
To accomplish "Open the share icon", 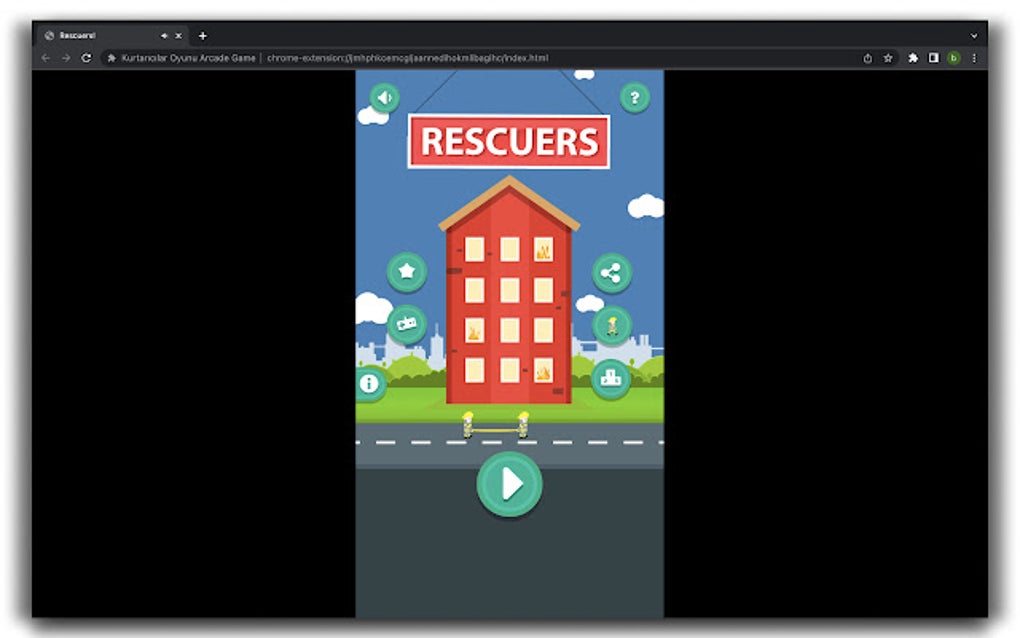I will pos(610,271).
